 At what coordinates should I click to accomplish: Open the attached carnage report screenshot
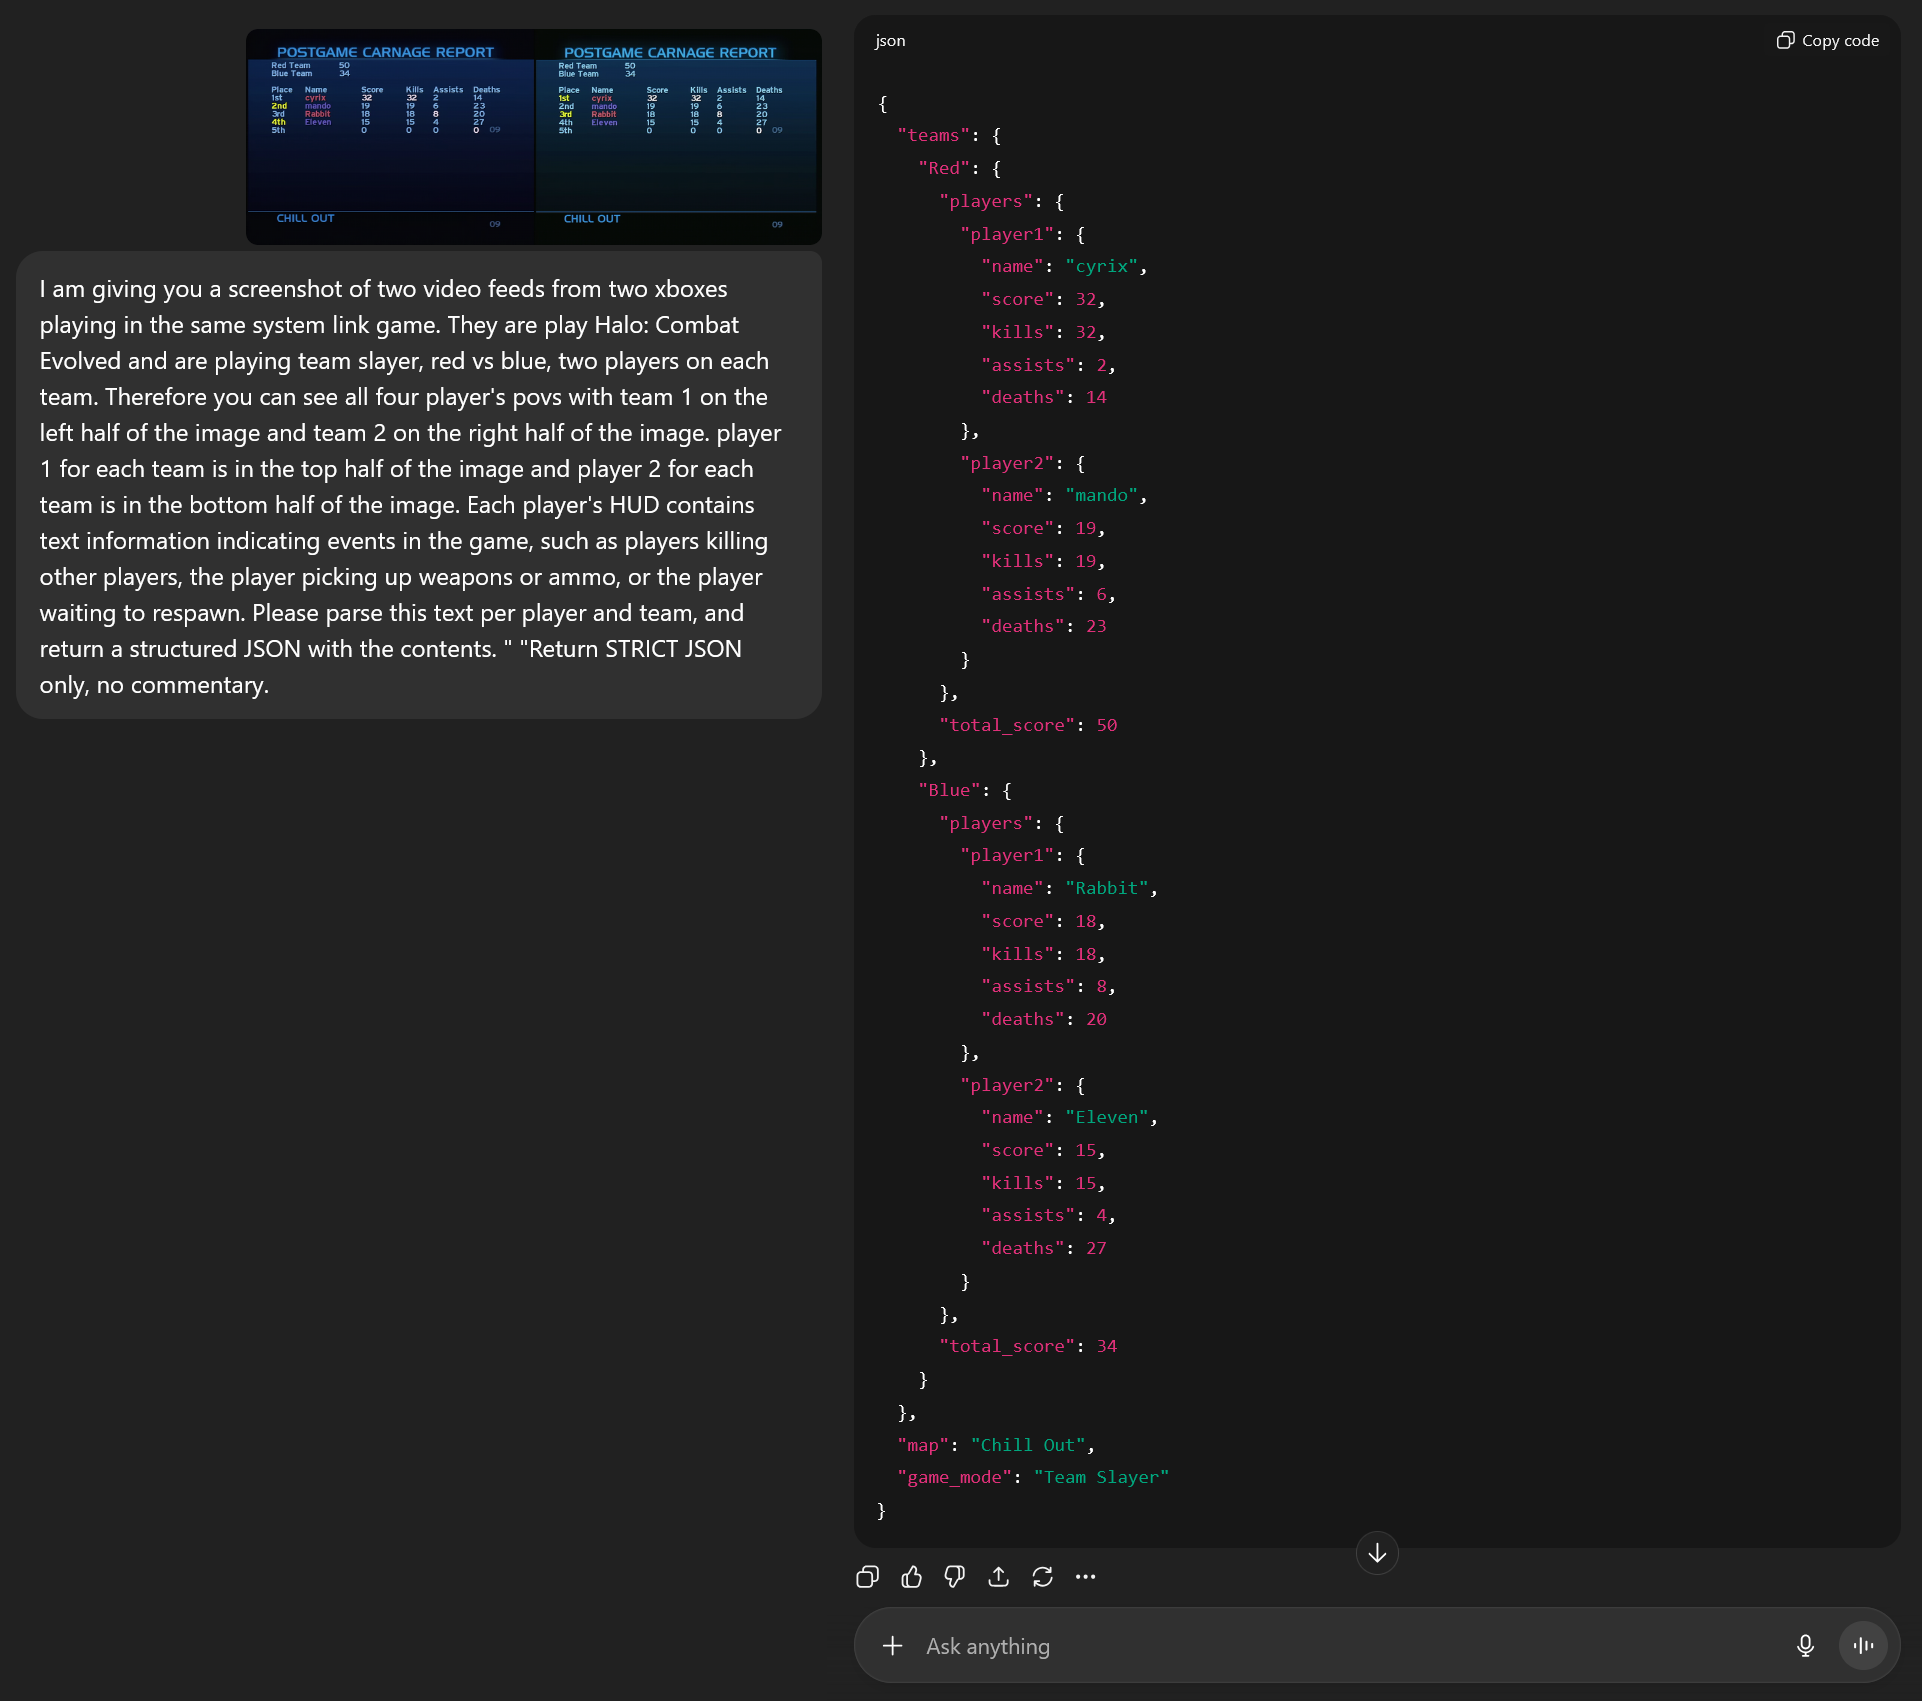533,137
